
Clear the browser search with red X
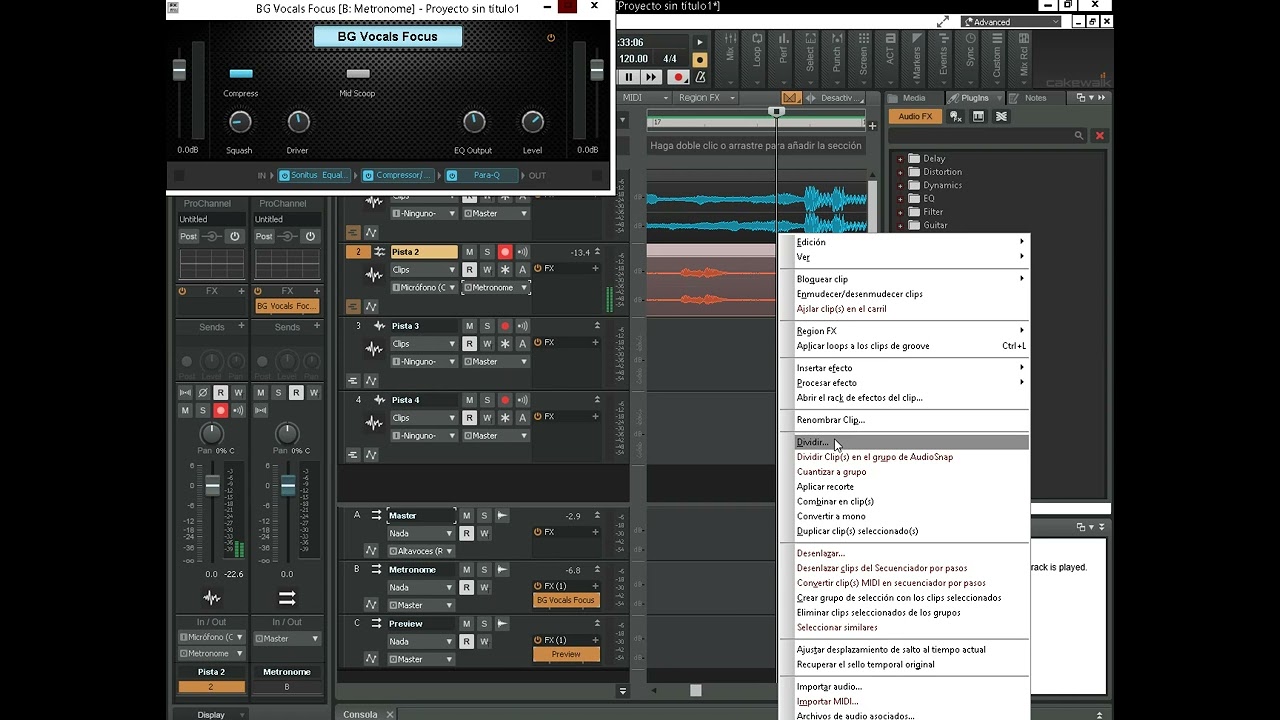click(x=1100, y=135)
